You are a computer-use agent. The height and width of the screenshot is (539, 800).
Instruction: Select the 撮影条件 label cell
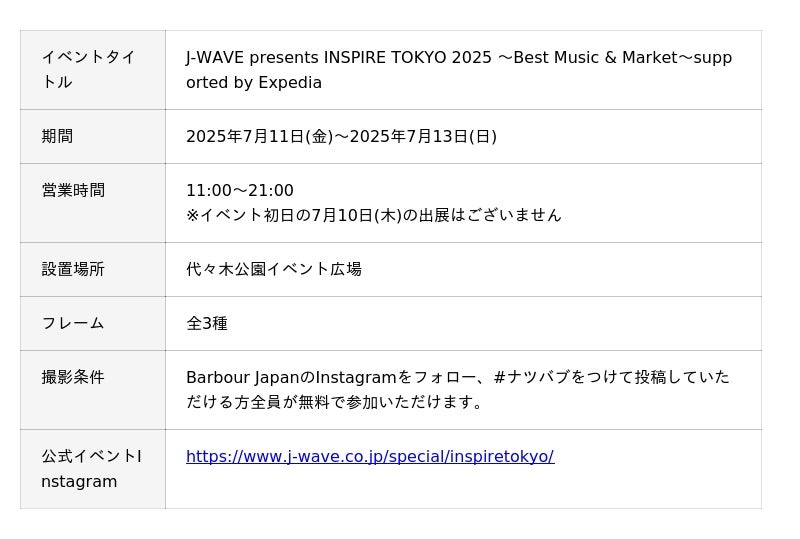click(x=92, y=378)
